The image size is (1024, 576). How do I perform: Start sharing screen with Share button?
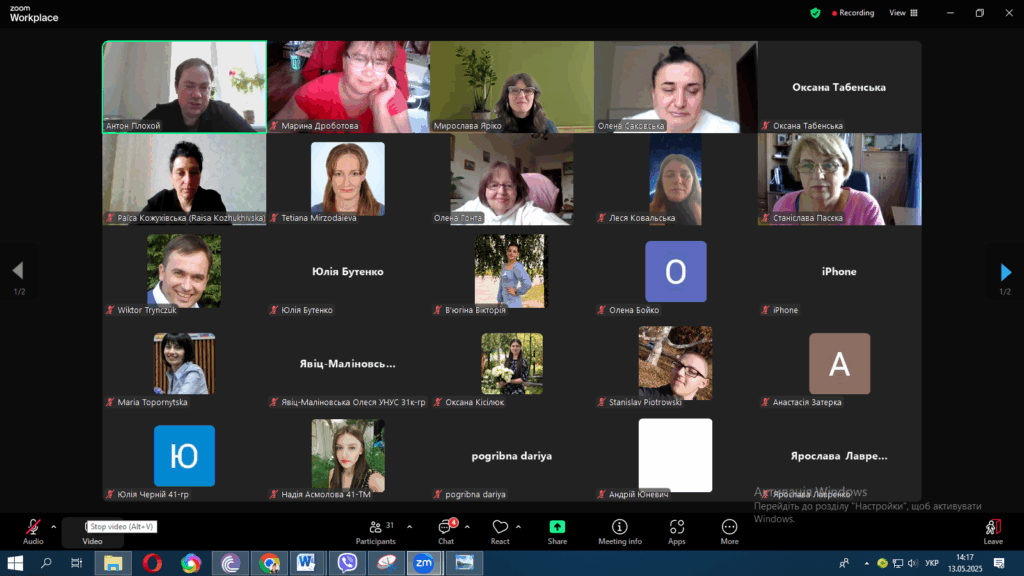coord(557,528)
